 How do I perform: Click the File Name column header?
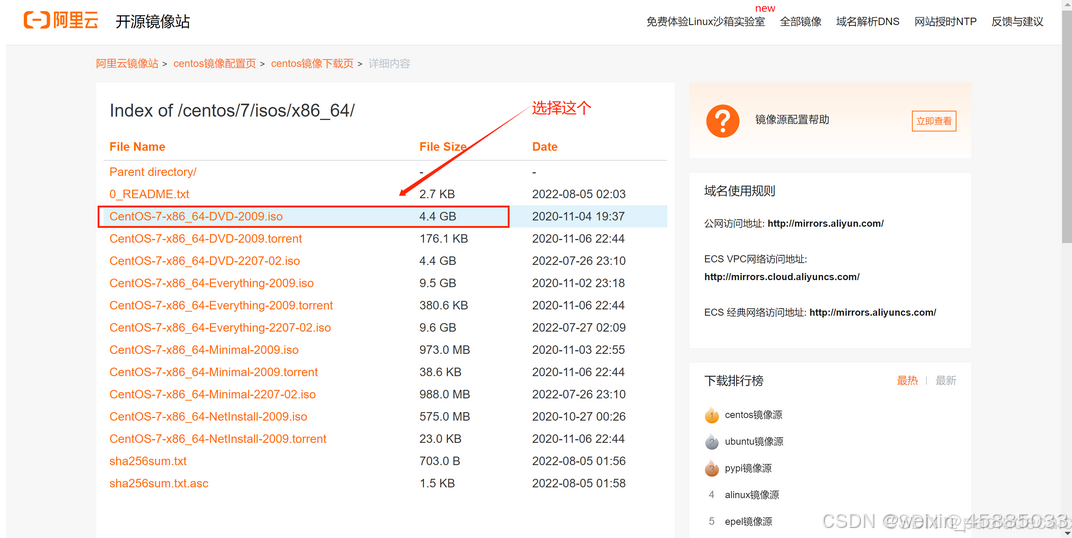point(137,147)
